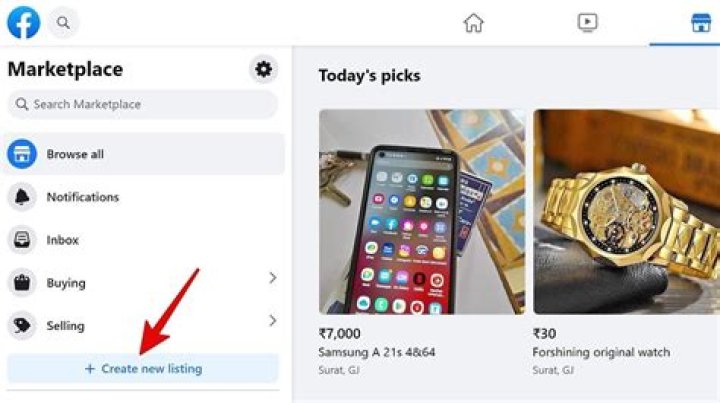Click the Forshining original watch title
This screenshot has height=403, width=720.
tap(601, 352)
